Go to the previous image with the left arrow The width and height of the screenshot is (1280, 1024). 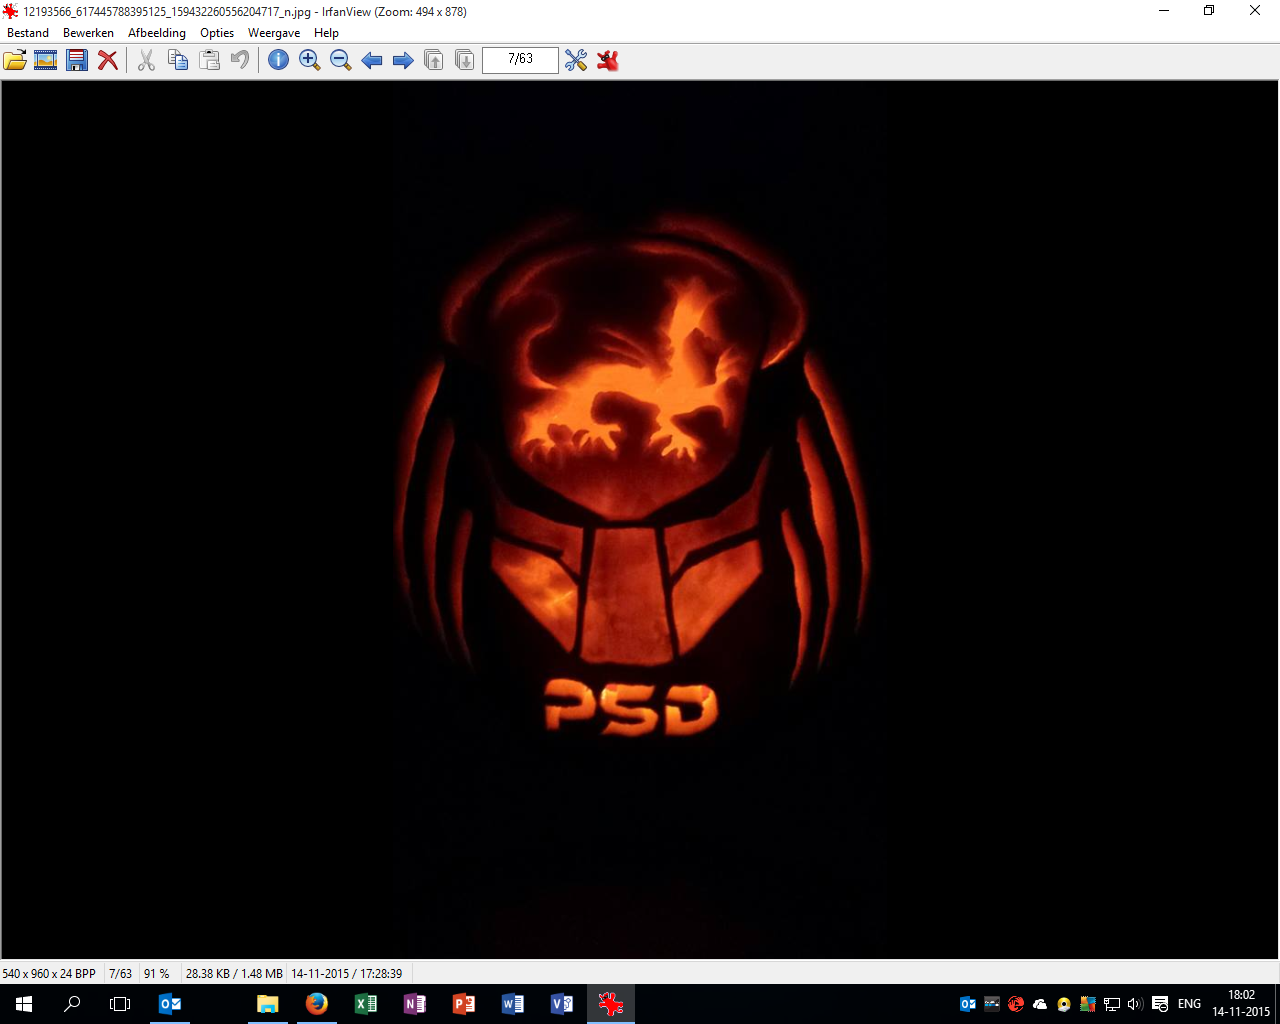click(x=371, y=60)
